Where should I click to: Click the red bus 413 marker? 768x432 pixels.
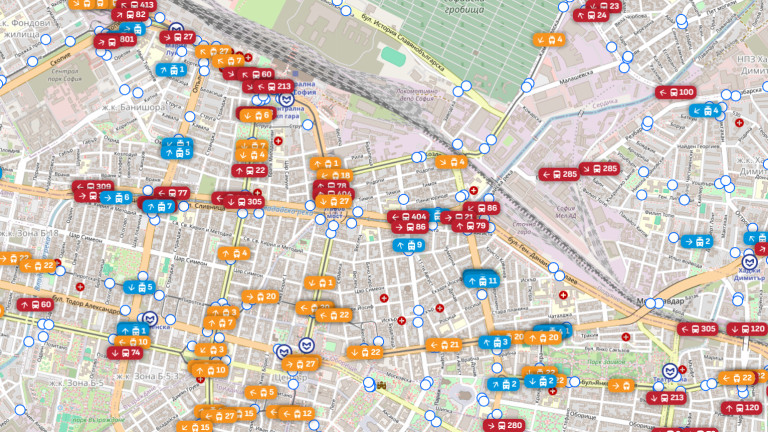click(x=136, y=5)
